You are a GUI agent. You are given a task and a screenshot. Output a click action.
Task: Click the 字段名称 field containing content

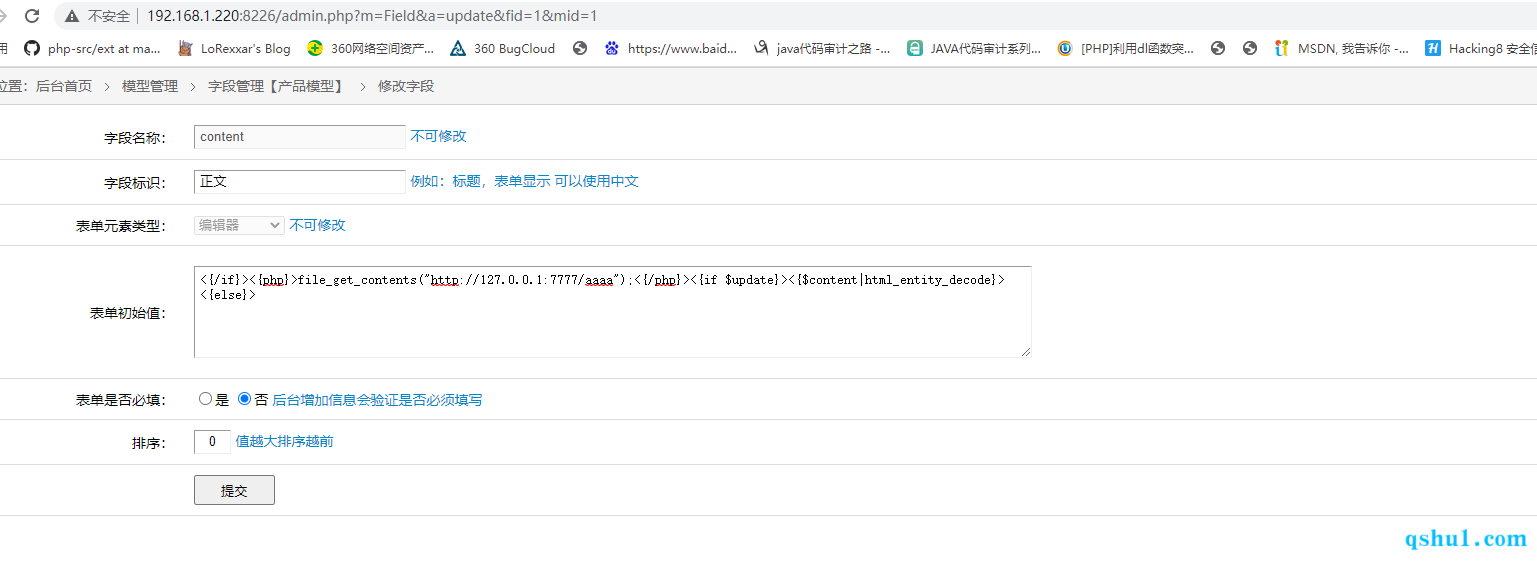[300, 137]
